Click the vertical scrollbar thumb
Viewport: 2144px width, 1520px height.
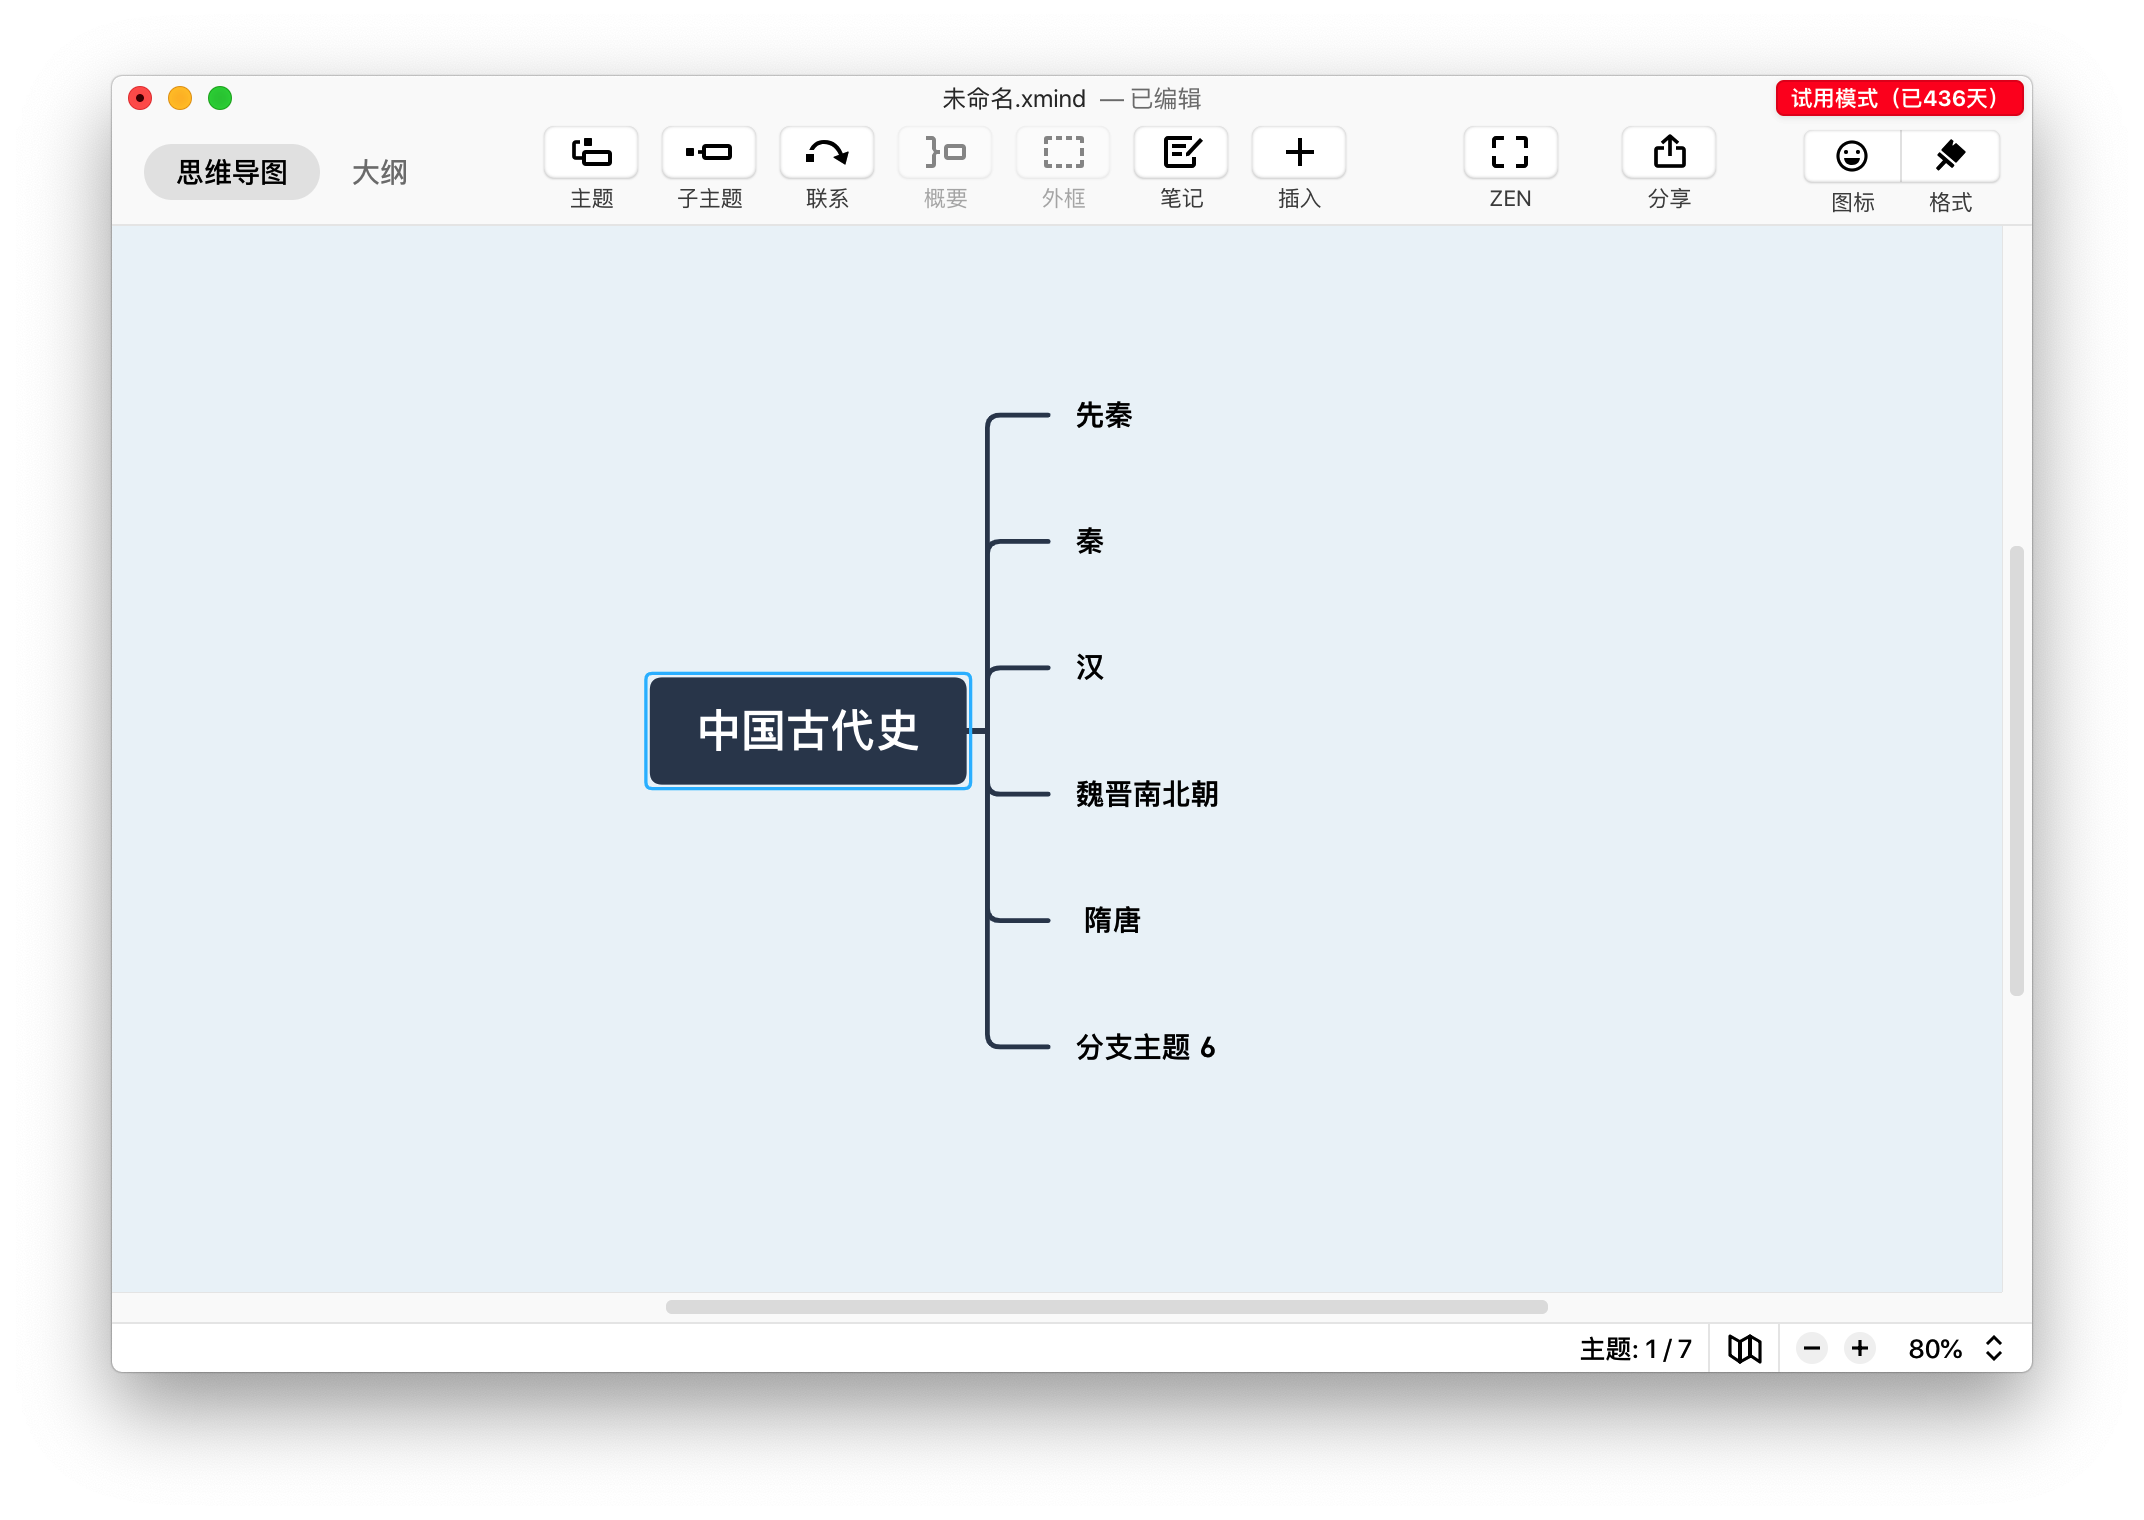2016,770
